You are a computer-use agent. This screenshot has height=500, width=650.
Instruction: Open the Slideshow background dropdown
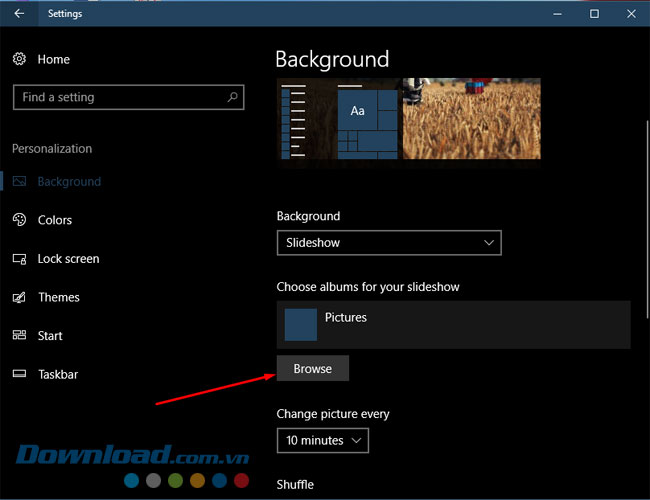click(388, 243)
